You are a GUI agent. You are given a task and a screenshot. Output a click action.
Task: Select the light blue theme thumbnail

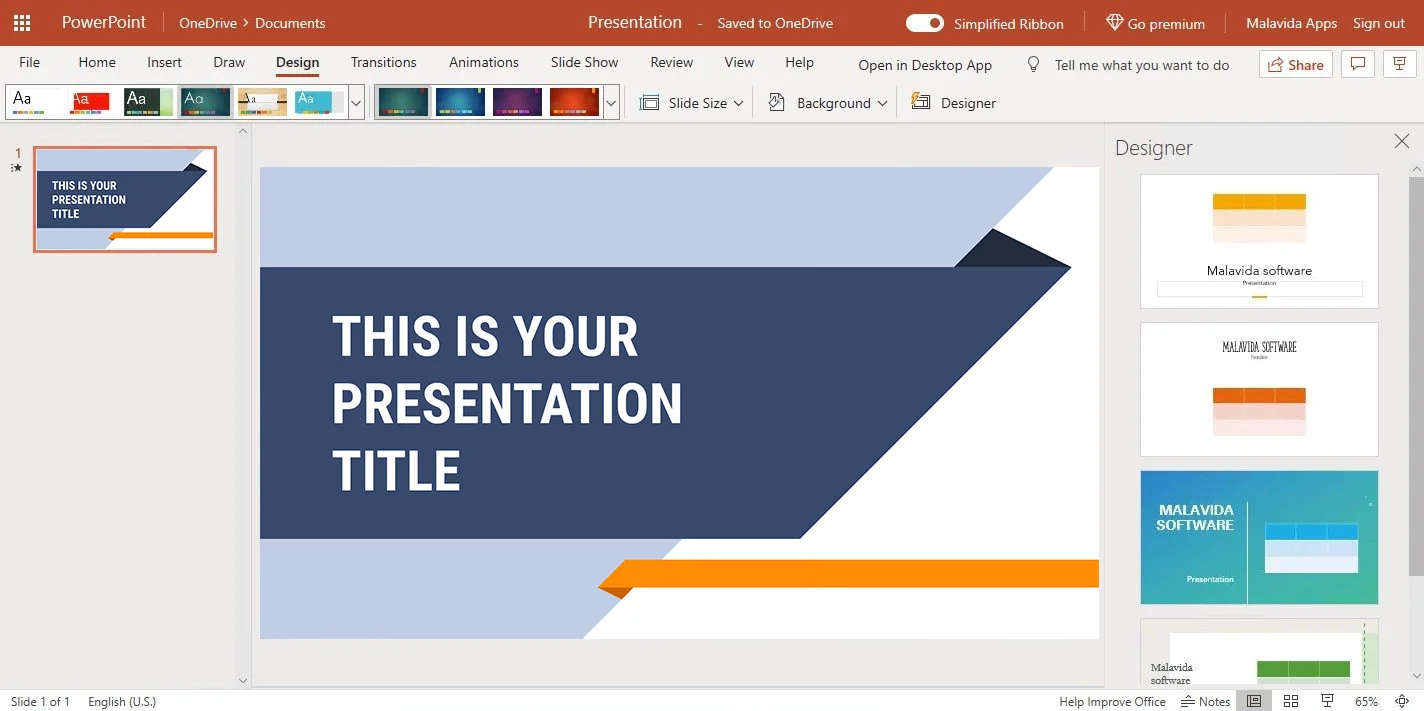click(x=319, y=102)
